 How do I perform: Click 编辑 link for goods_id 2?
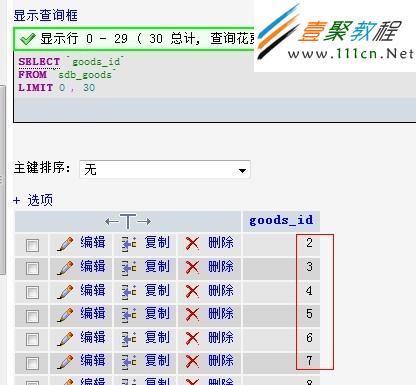coord(93,242)
